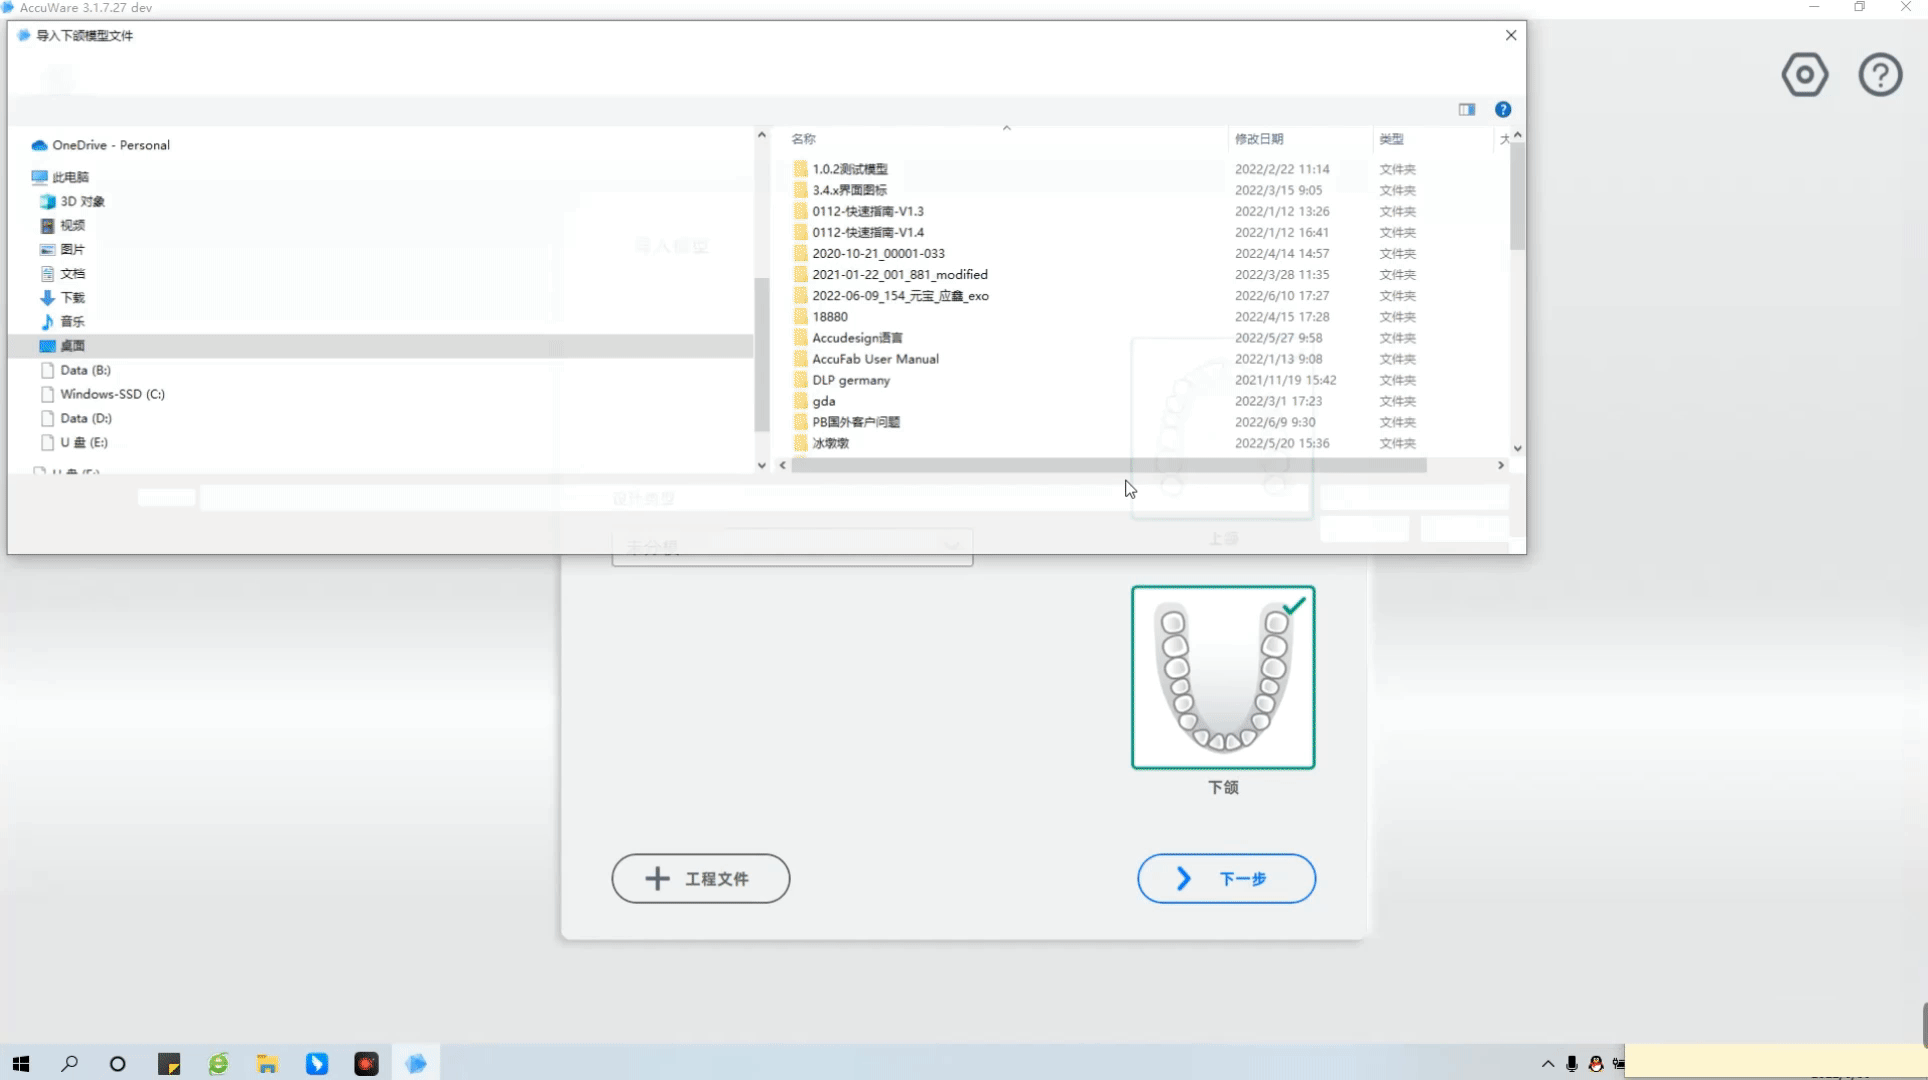Select OneDrive - Personal in navigation pane

pos(110,145)
